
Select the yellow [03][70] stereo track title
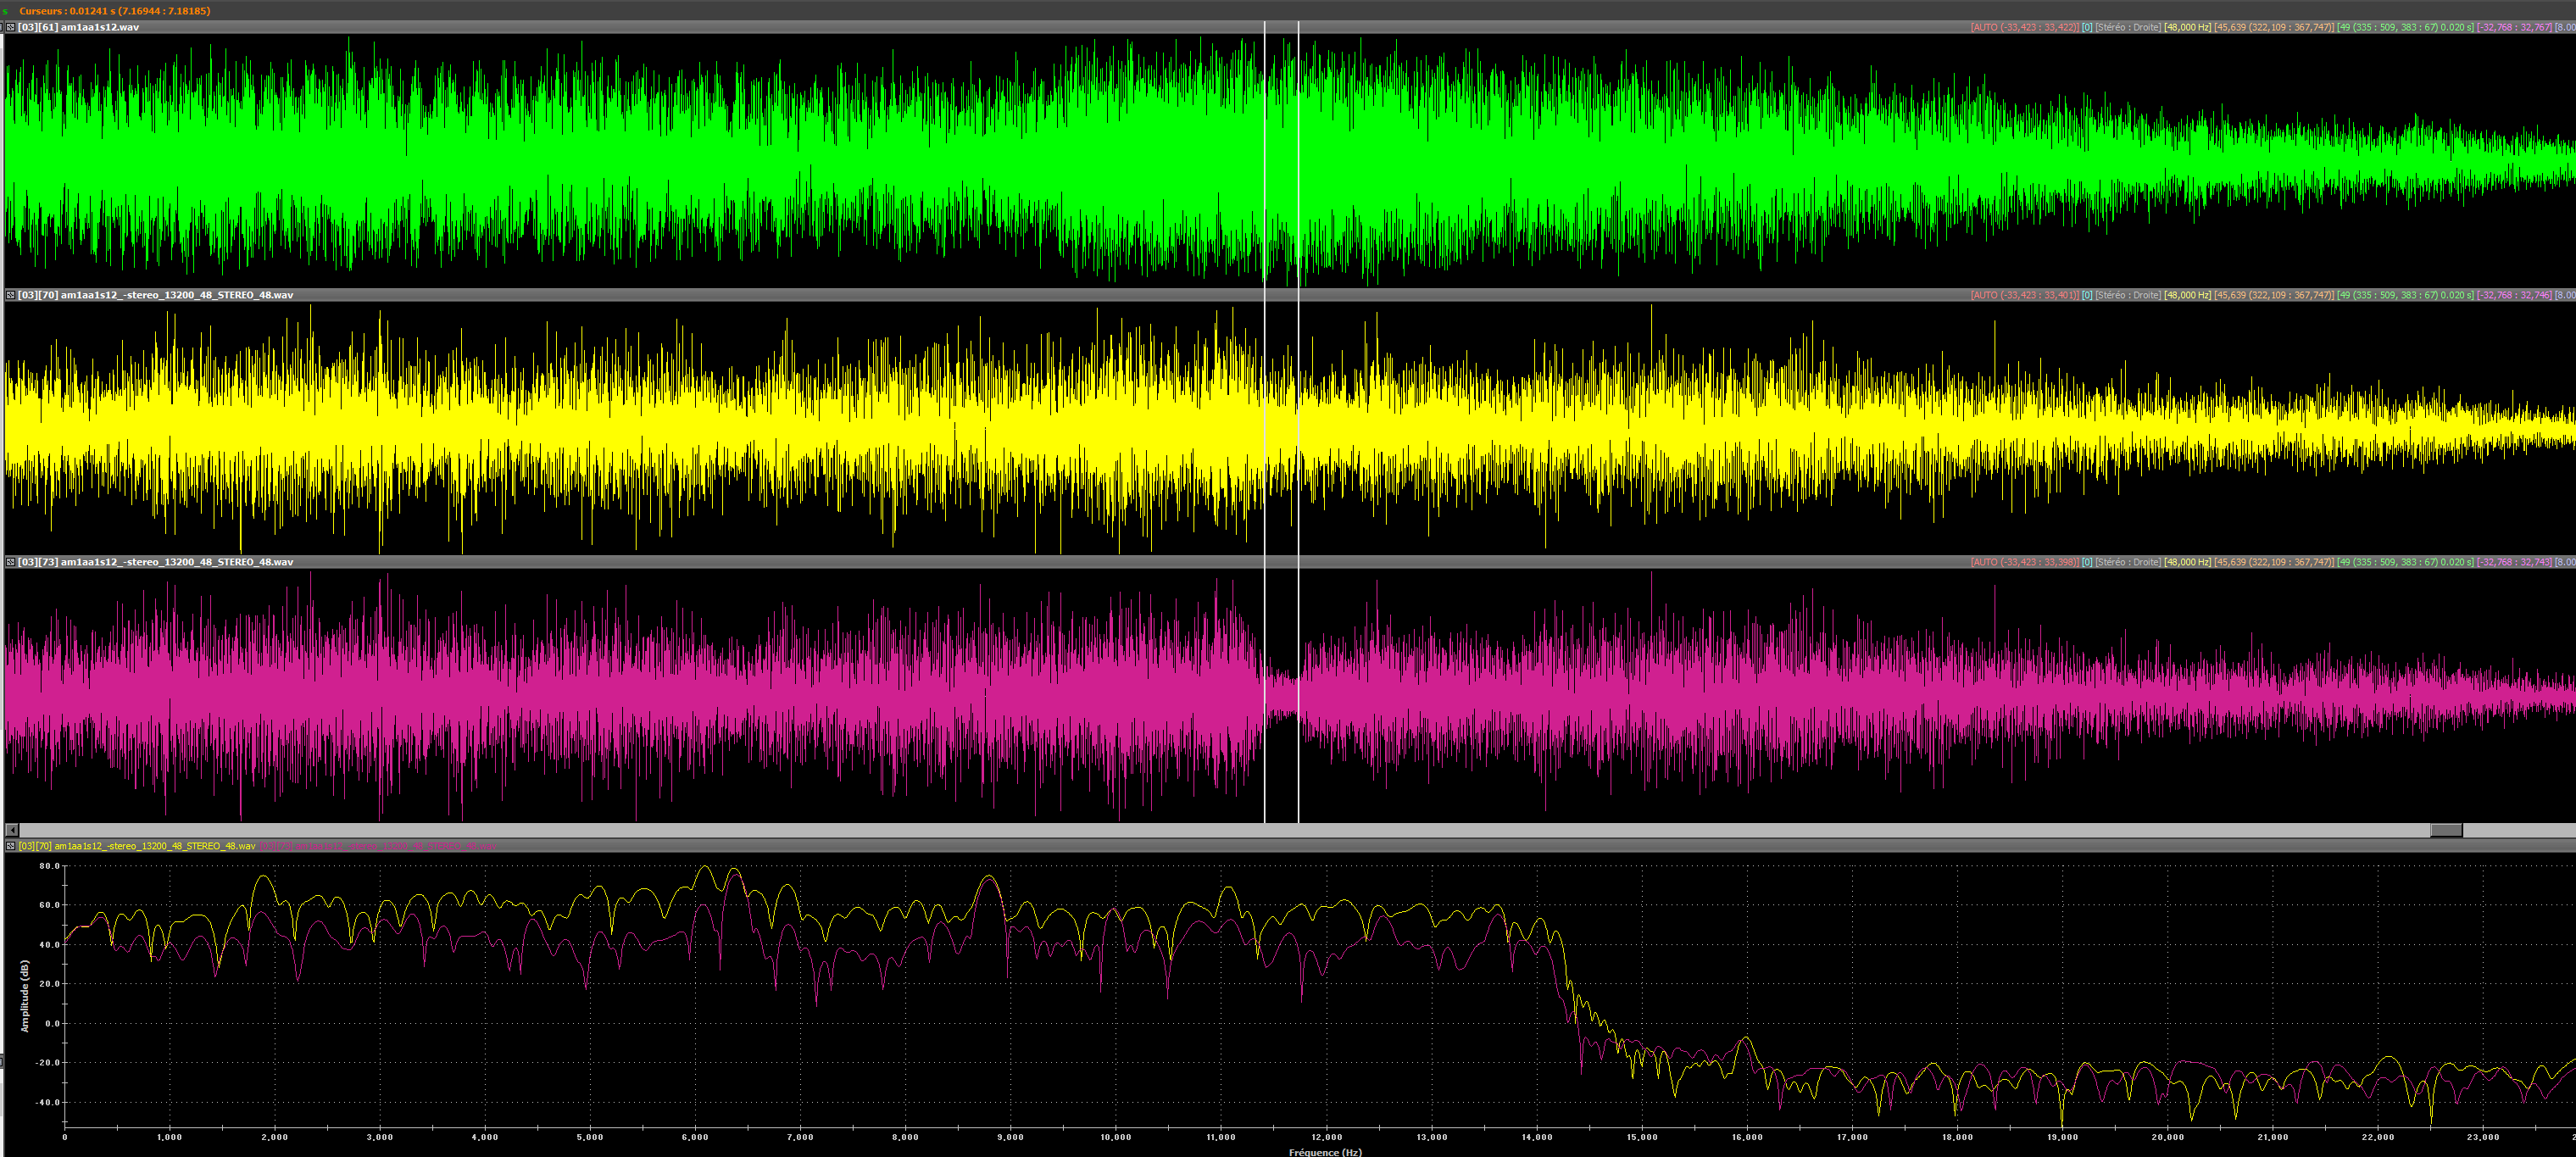pyautogui.click(x=156, y=295)
